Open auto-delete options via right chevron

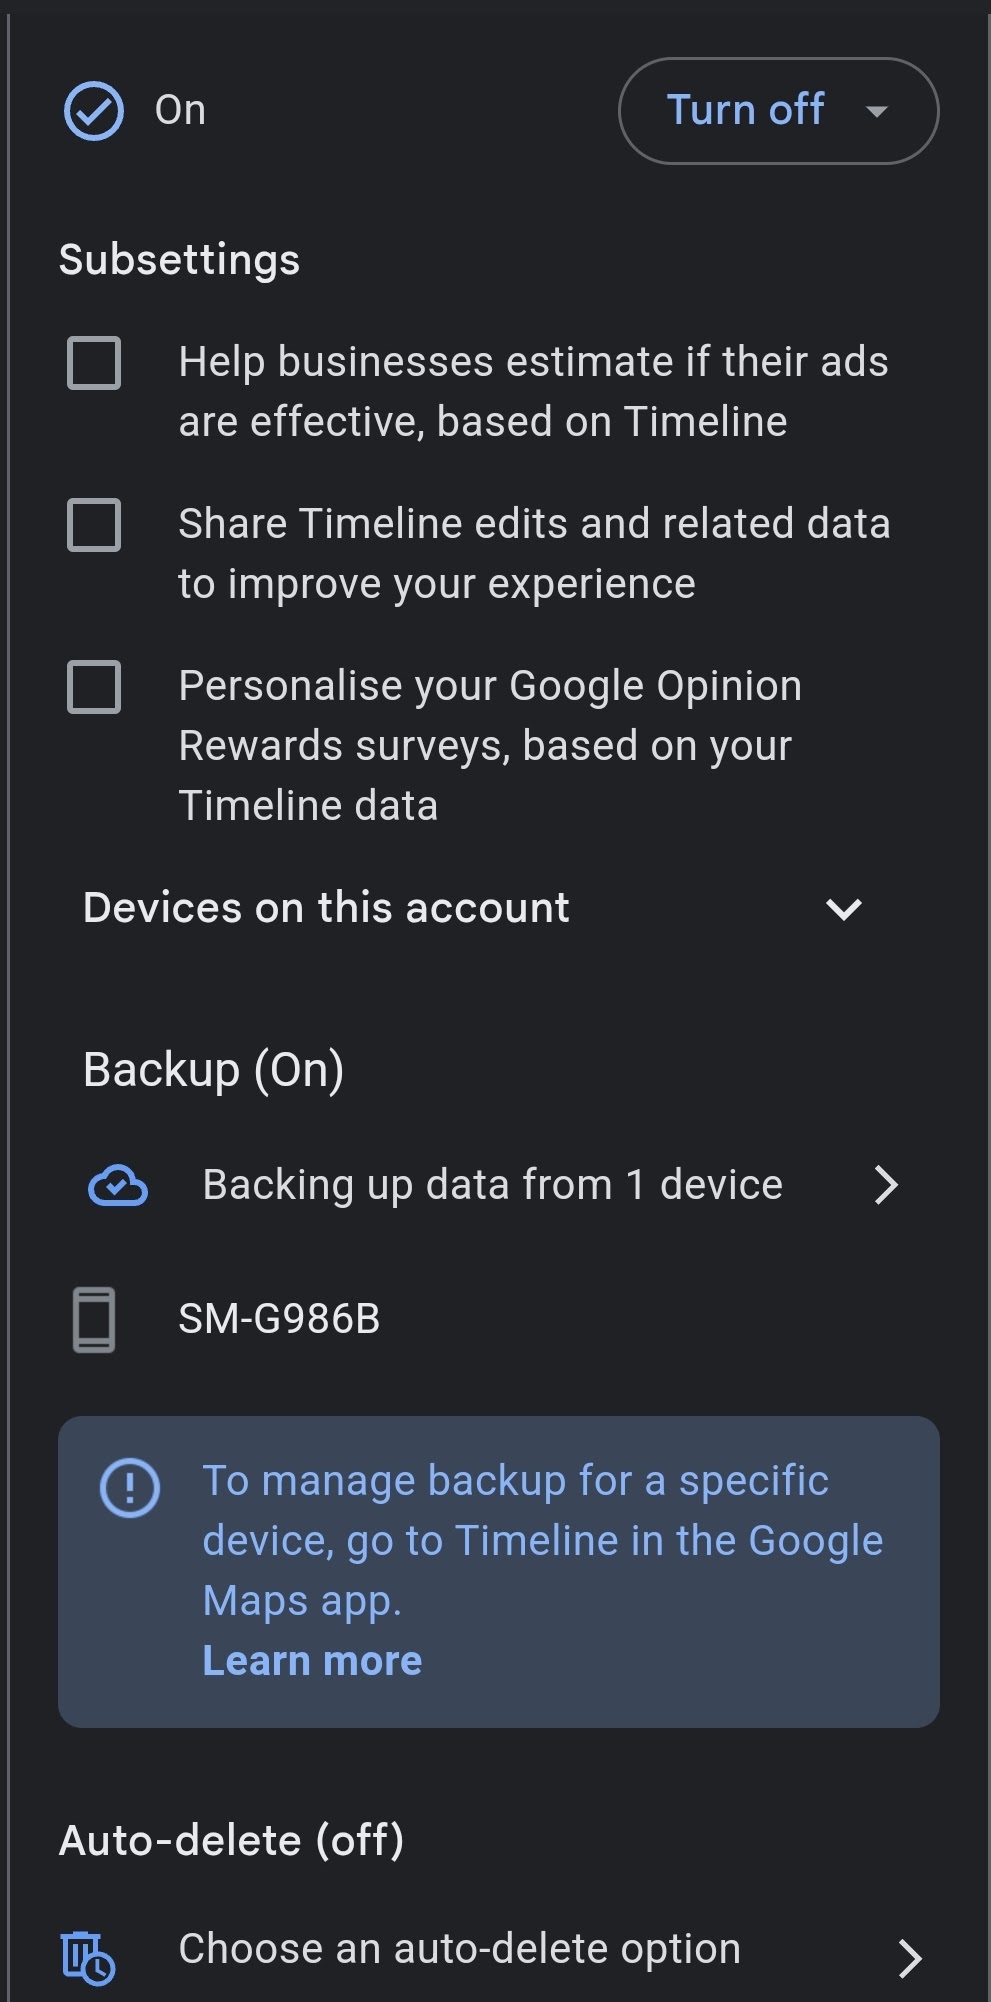909,1958
